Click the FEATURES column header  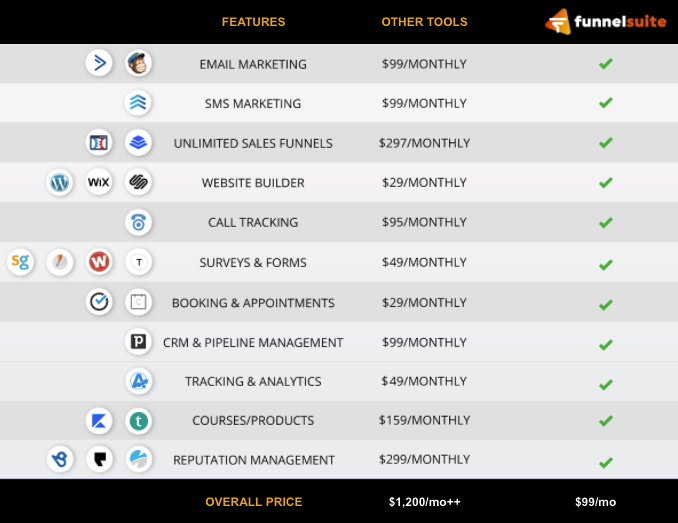pos(253,22)
